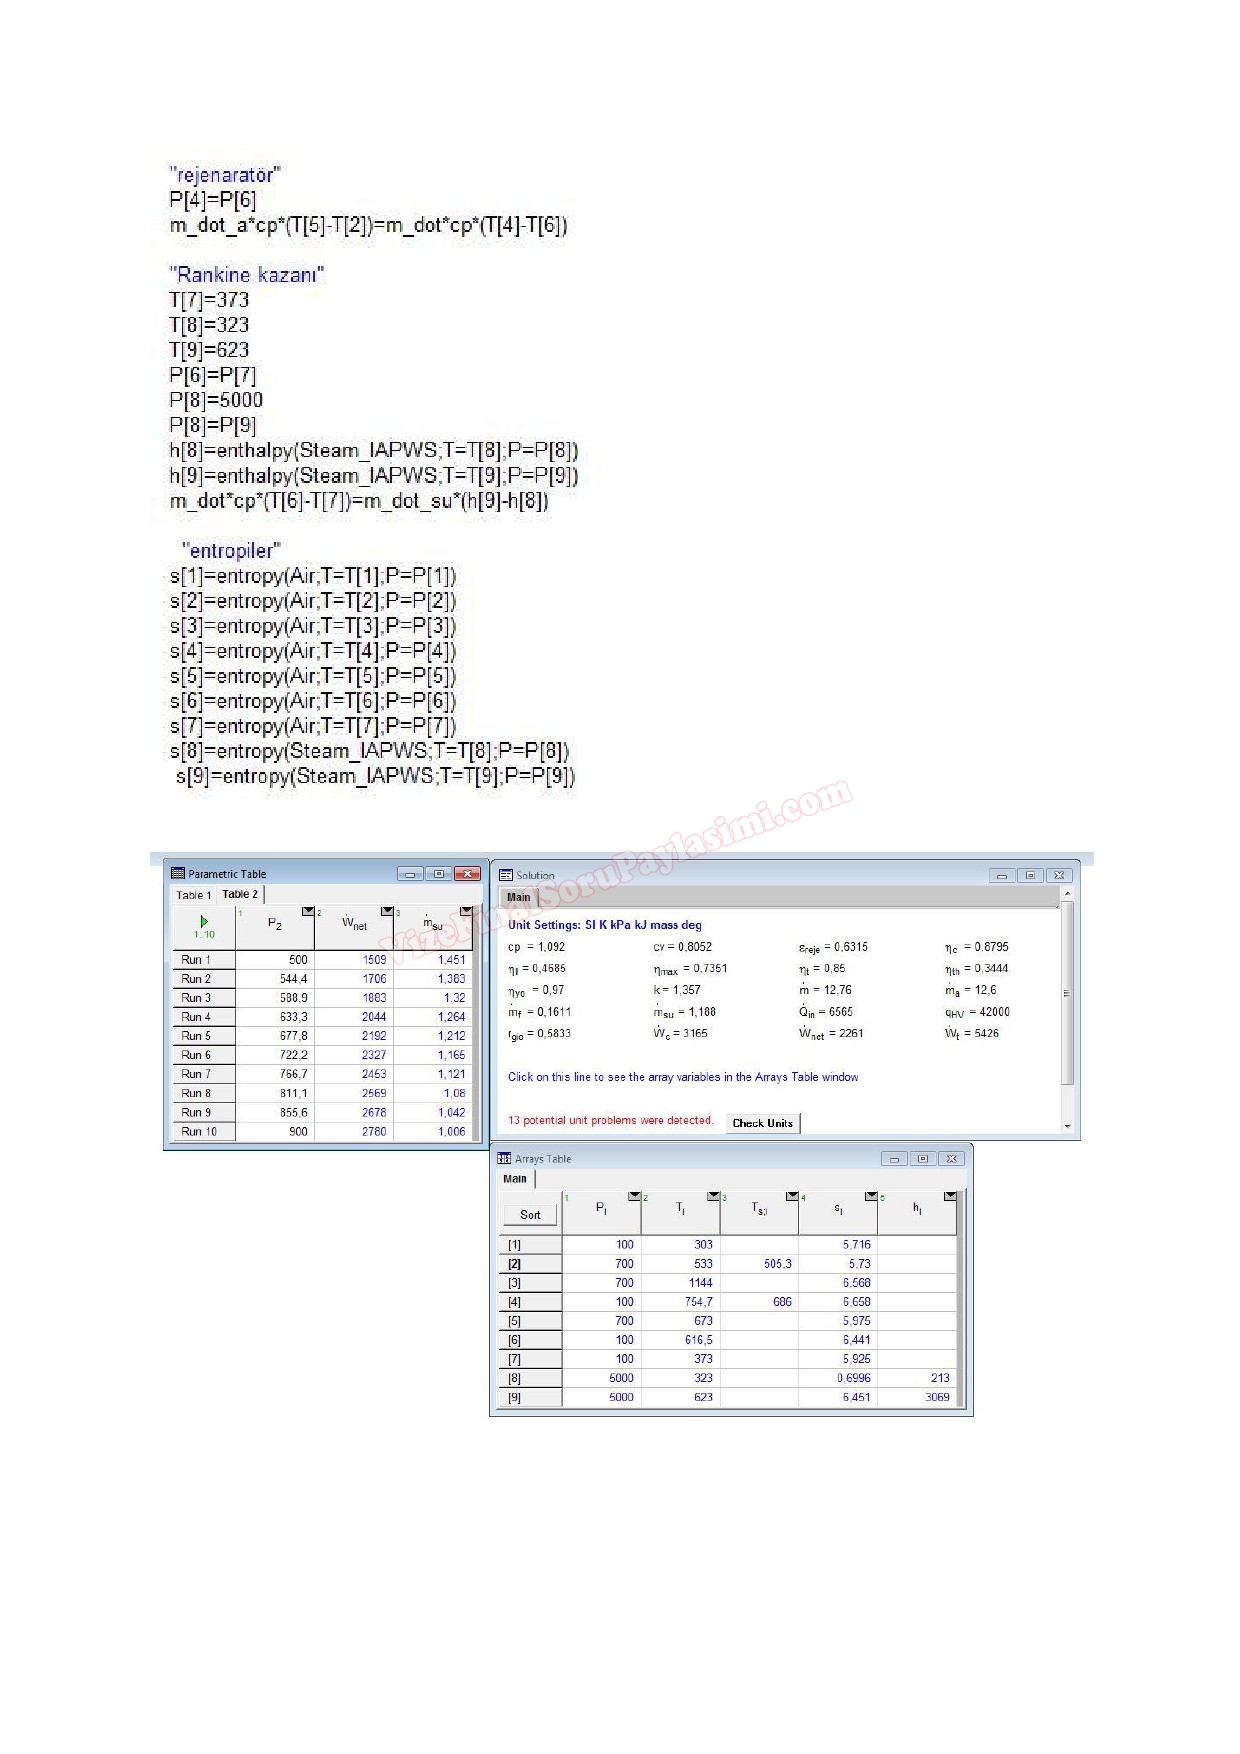Image resolution: width=1240 pixels, height=1754 pixels.
Task: Open the P2 column dropdown arrow
Action: (x=307, y=911)
